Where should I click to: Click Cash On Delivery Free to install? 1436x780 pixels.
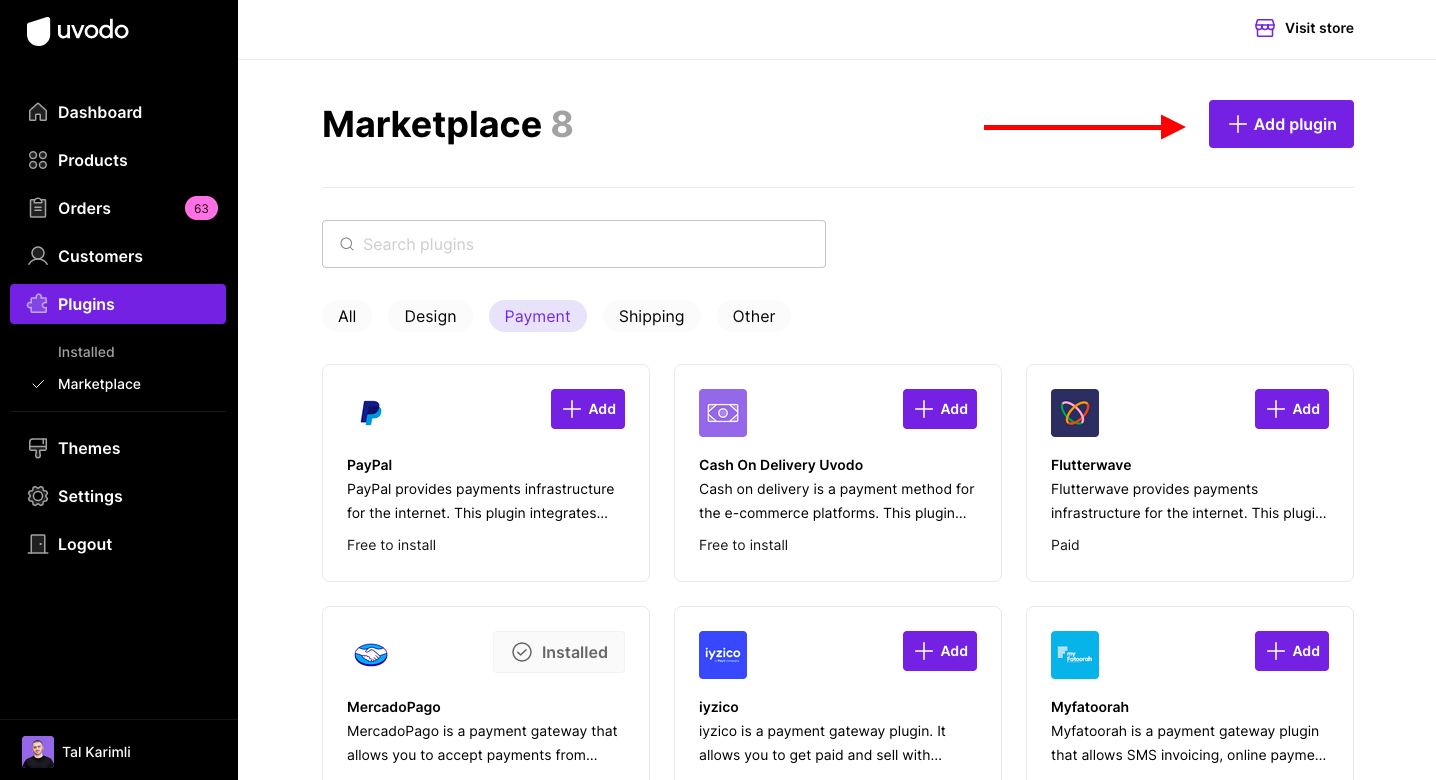coord(744,545)
